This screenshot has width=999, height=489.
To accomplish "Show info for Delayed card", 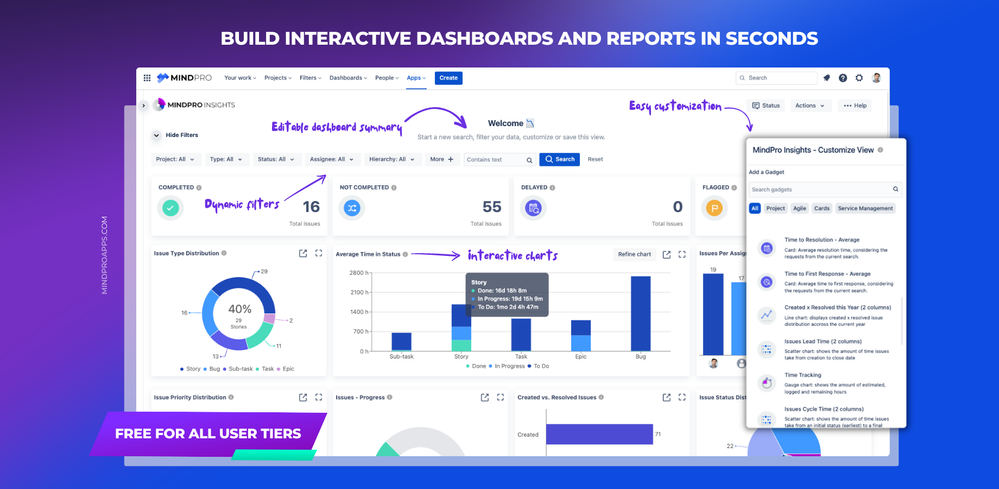I will tap(552, 188).
